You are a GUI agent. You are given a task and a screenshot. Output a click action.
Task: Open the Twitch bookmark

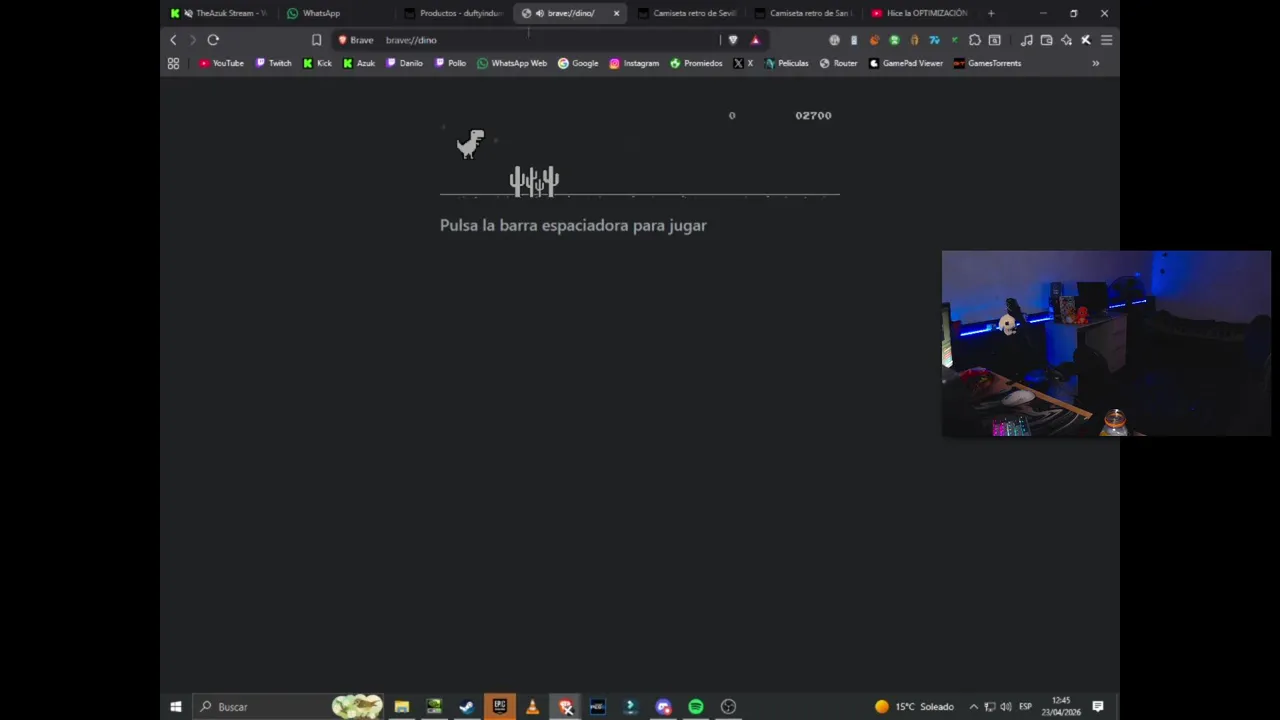[x=273, y=63]
